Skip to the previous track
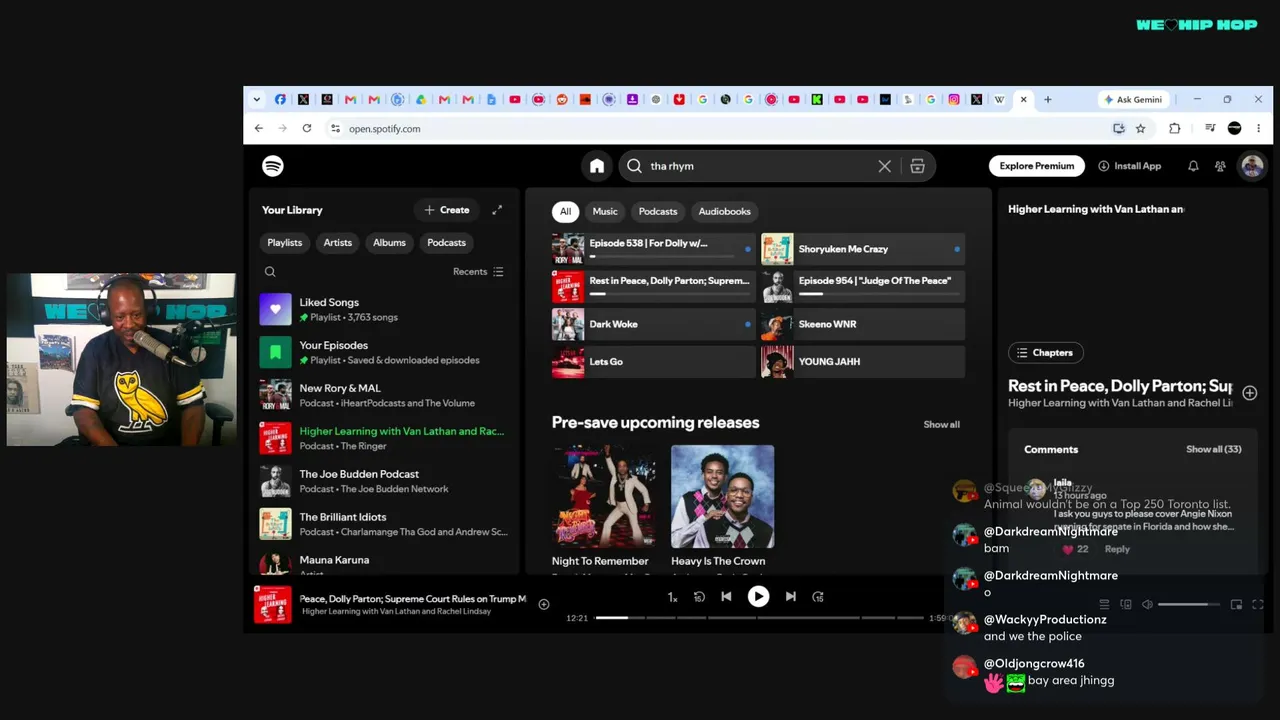The image size is (1280, 720). point(726,597)
